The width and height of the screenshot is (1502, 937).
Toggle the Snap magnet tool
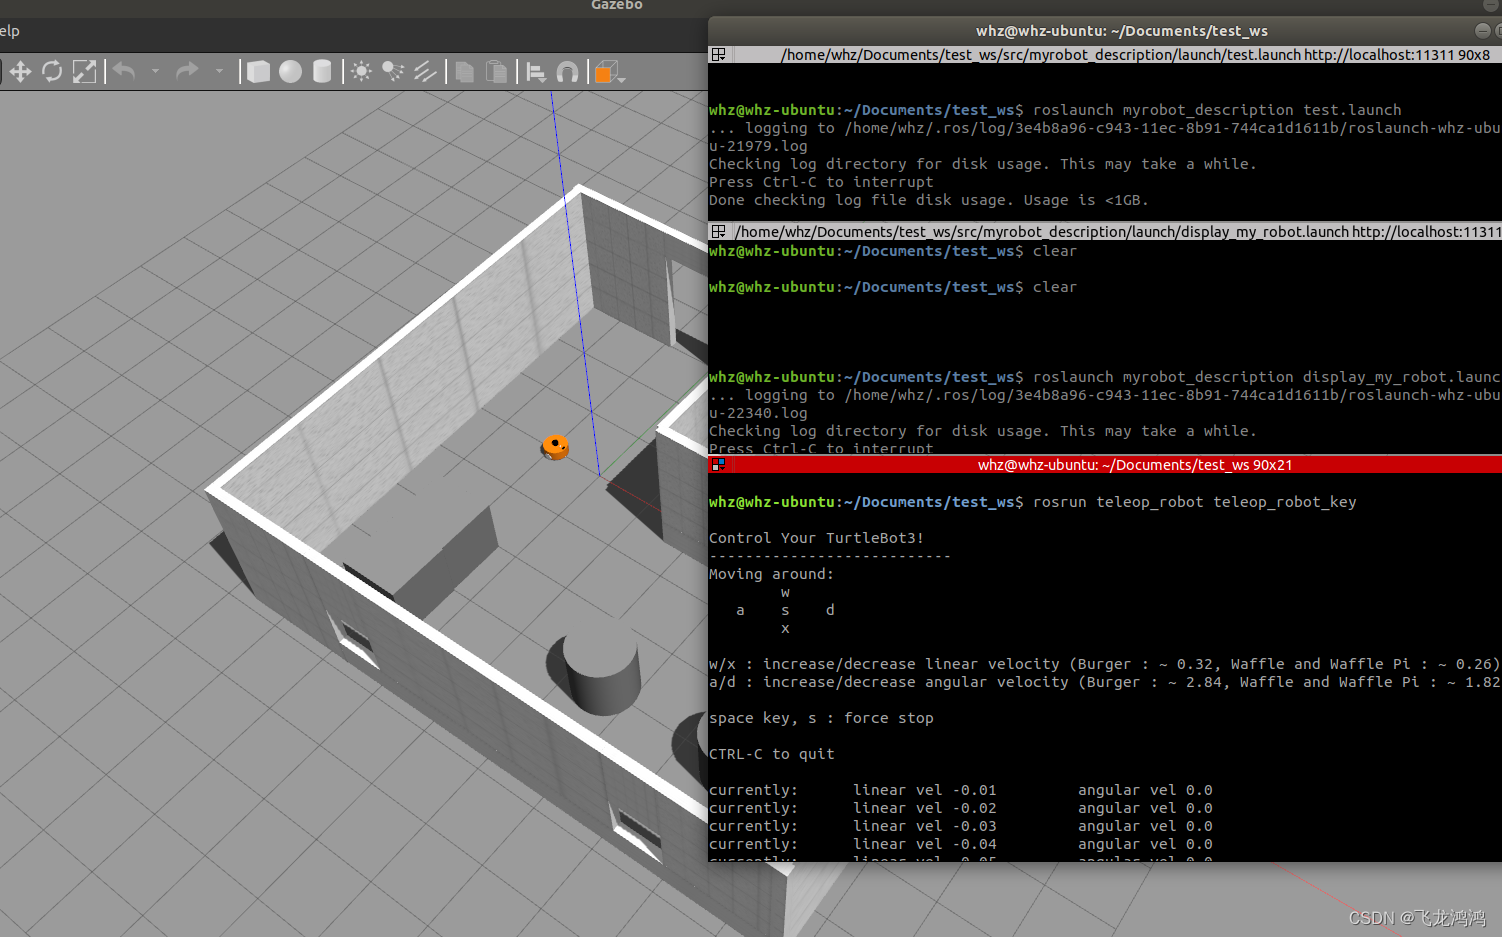[x=567, y=72]
